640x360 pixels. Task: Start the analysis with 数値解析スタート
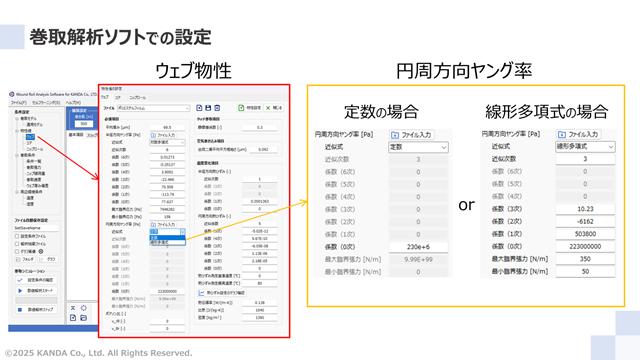click(x=36, y=291)
